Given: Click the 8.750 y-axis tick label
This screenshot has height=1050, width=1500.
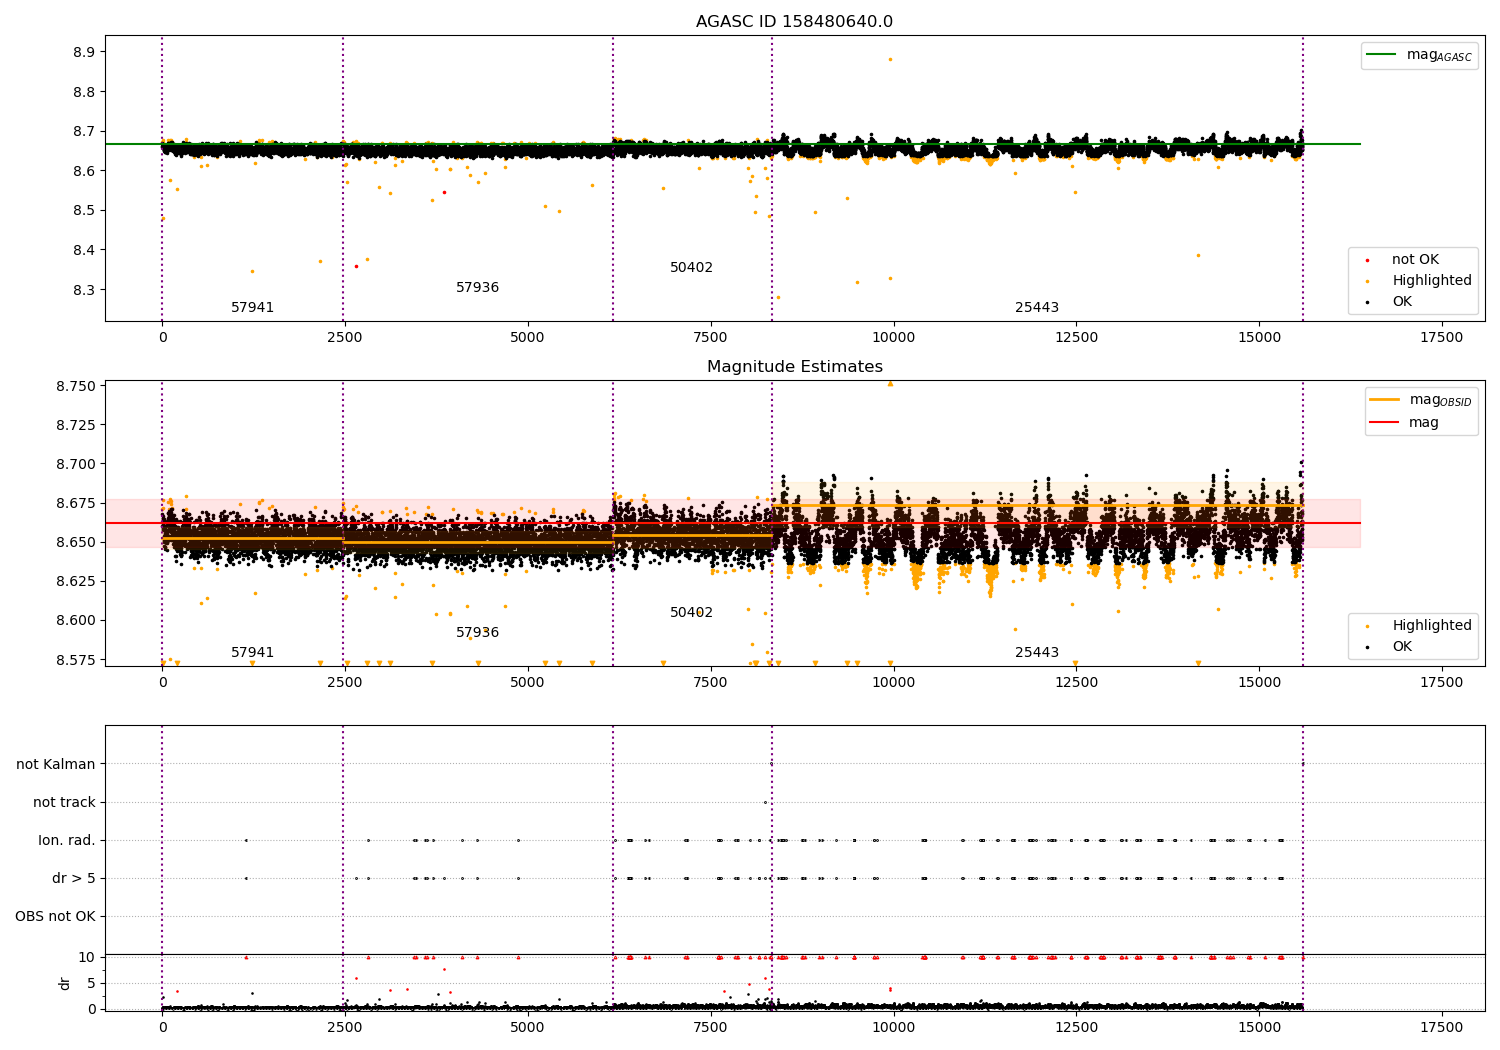Looking at the screenshot, I should click(x=74, y=386).
